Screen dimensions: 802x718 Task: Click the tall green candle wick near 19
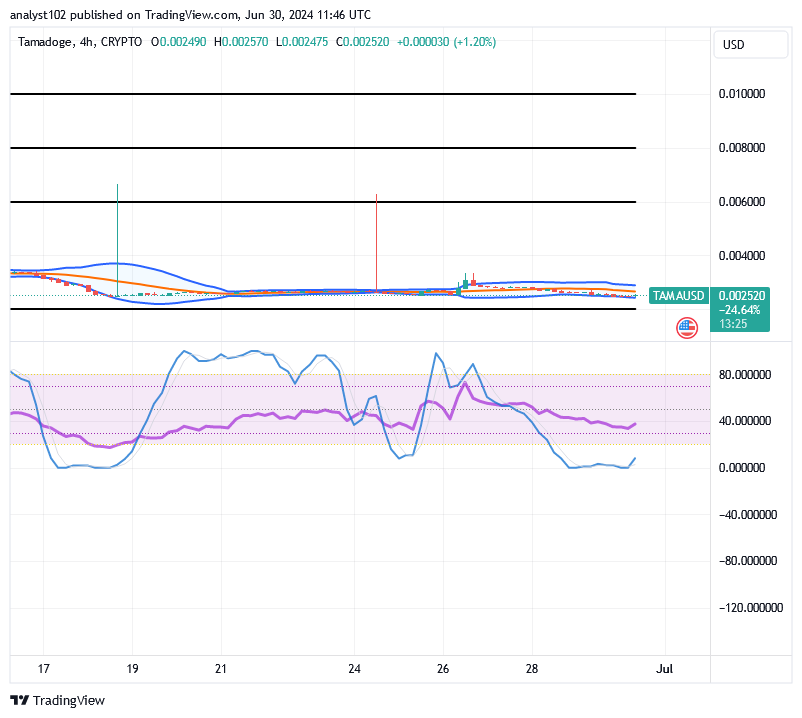[x=118, y=239]
